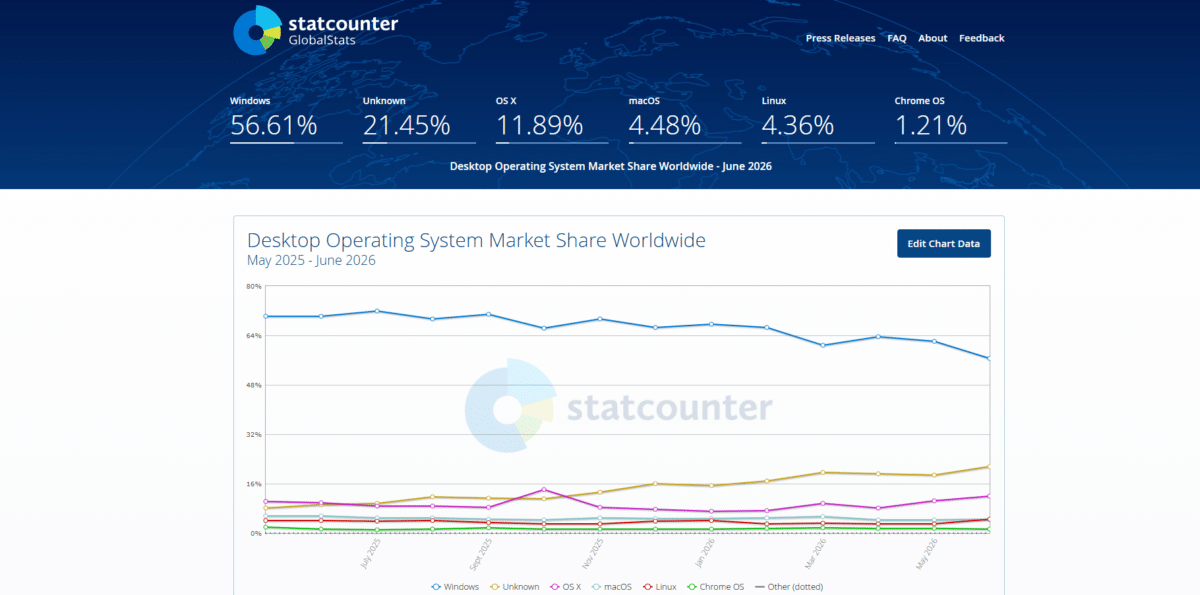
Task: Click the chart title Desktop Operating System Market Share
Action: tap(476, 241)
